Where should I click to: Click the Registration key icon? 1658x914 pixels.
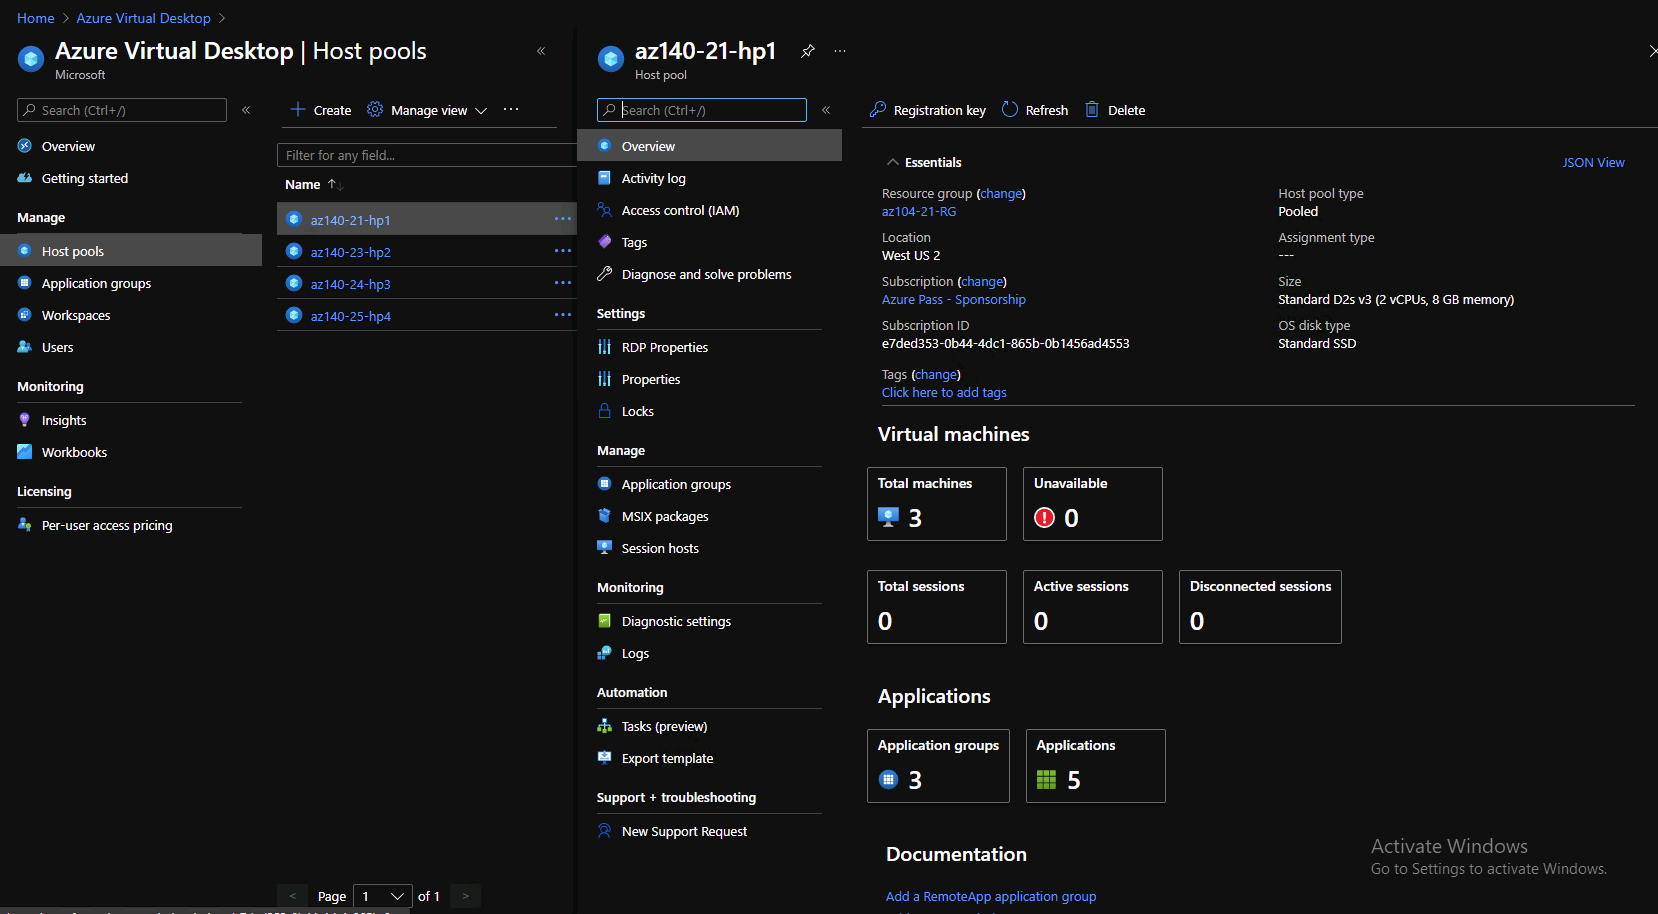click(x=878, y=110)
